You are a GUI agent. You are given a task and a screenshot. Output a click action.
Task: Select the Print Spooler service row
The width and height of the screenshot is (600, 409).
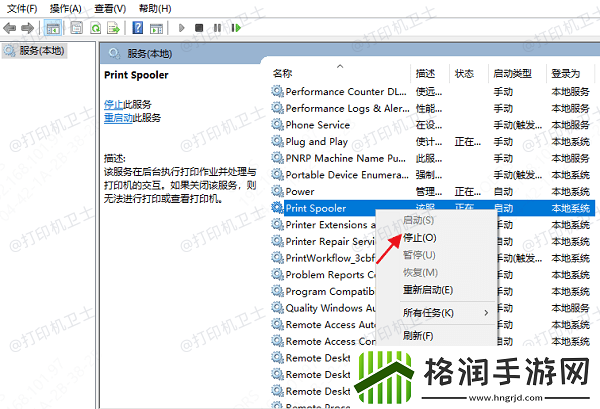tap(432, 208)
